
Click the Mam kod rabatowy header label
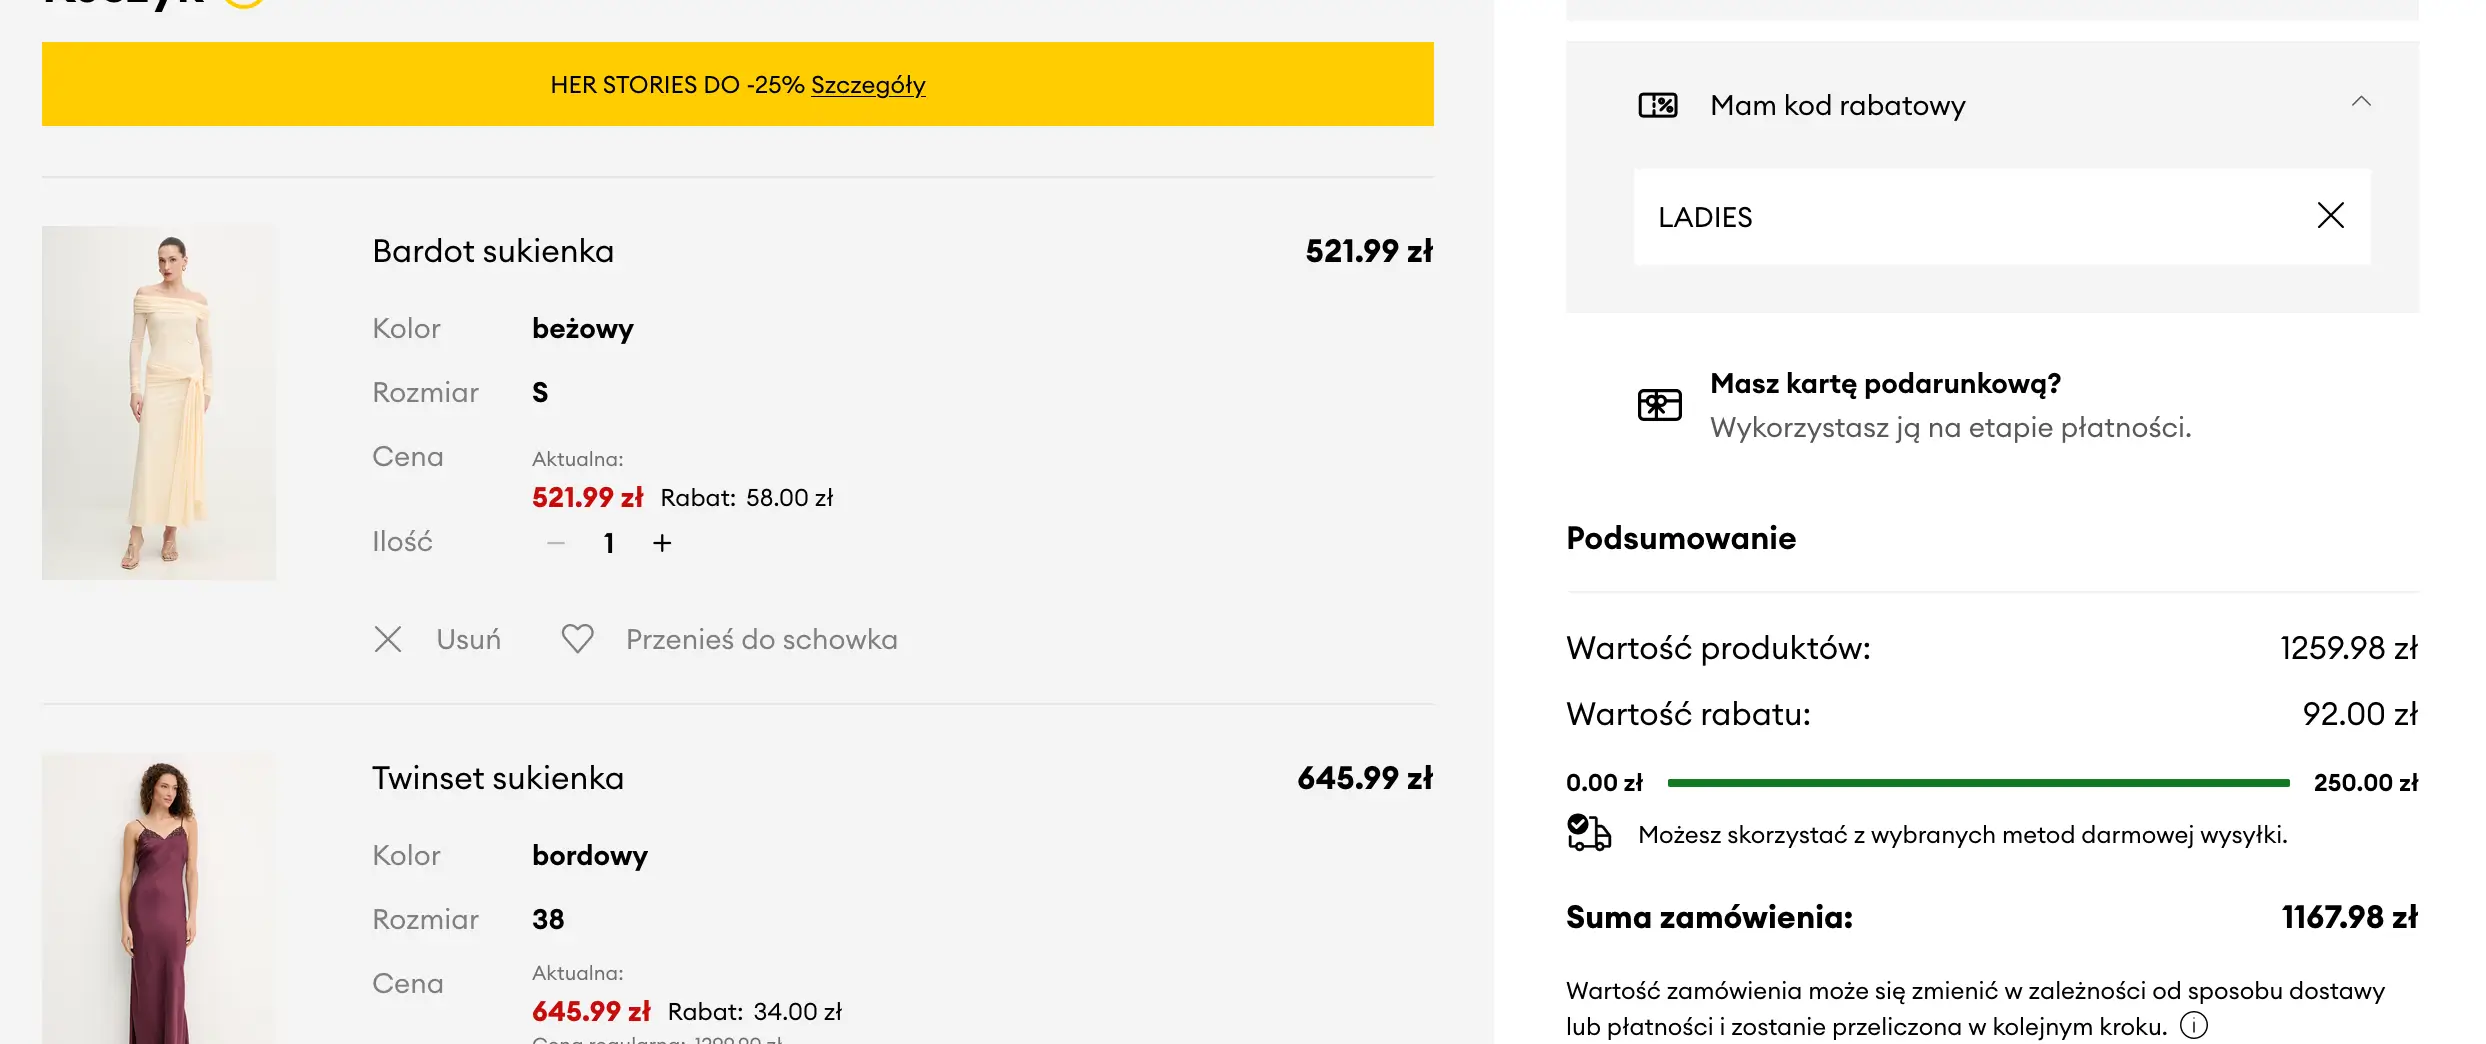(1837, 105)
